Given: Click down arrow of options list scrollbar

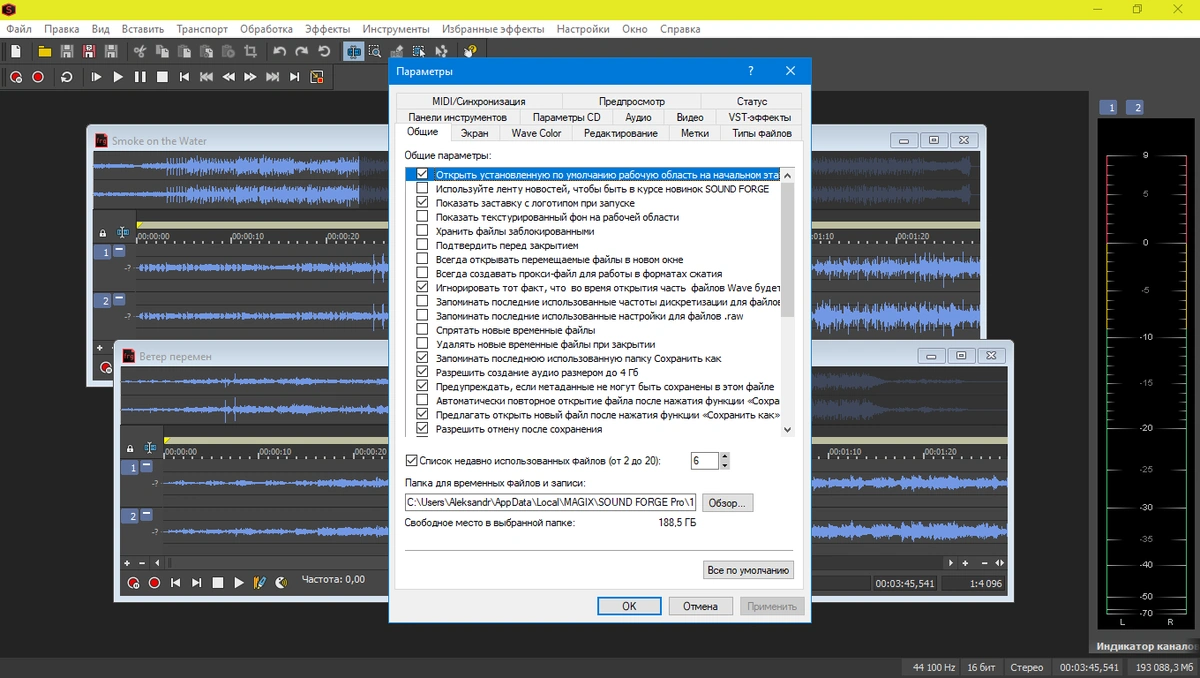Looking at the screenshot, I should (787, 429).
